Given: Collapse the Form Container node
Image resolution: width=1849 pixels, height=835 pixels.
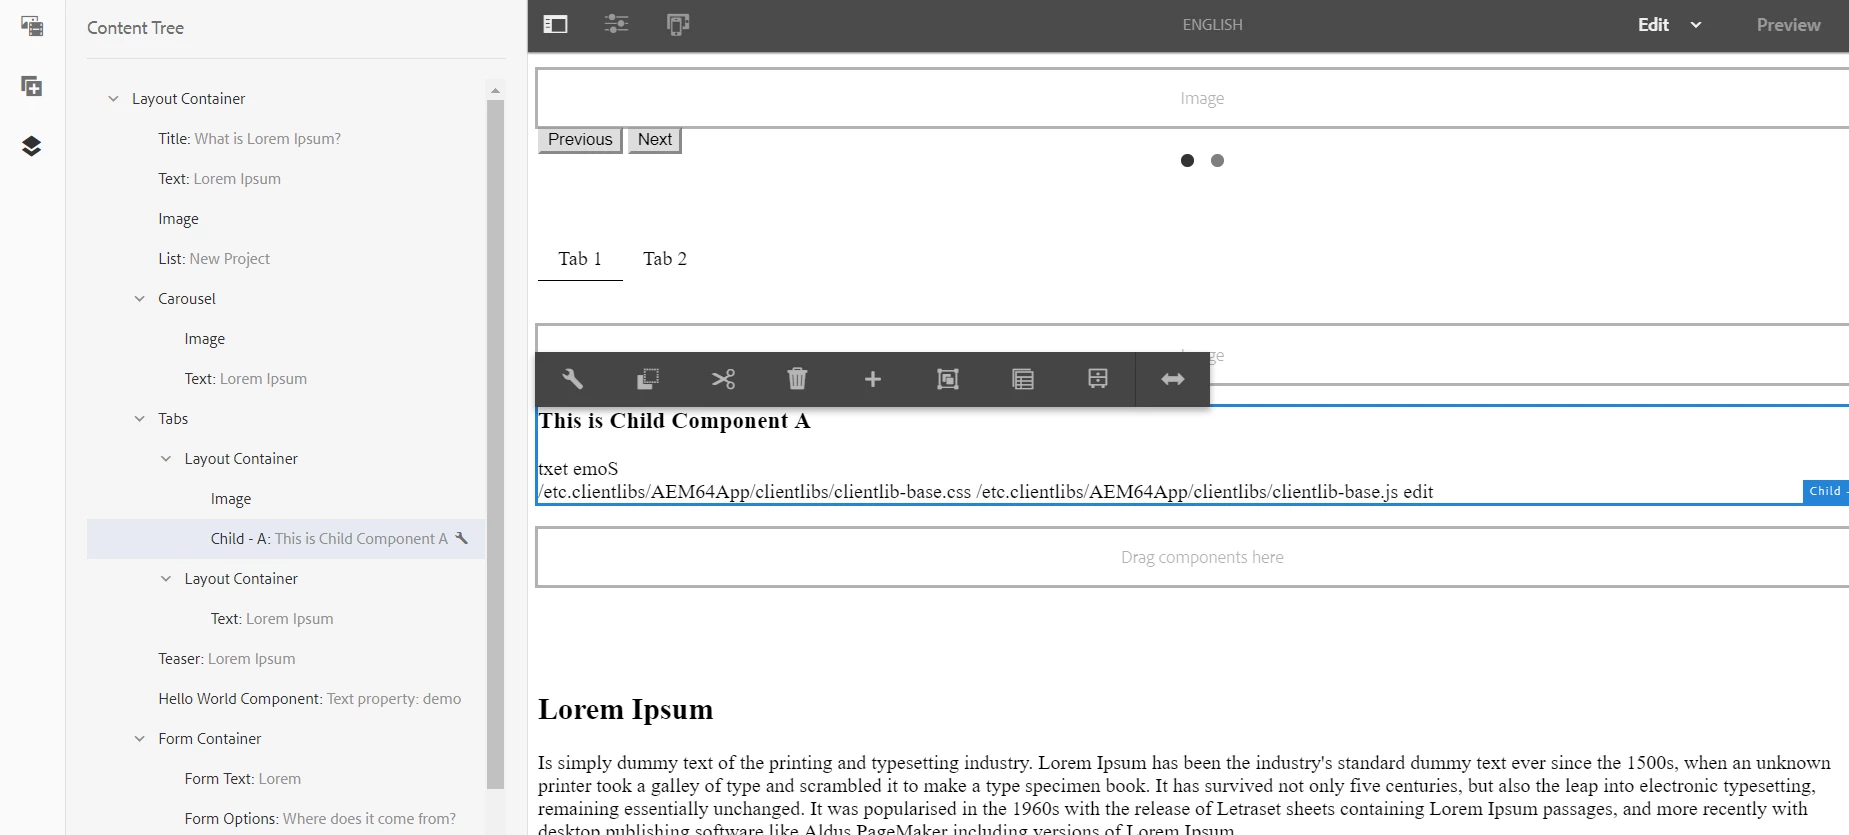Looking at the screenshot, I should coord(140,739).
